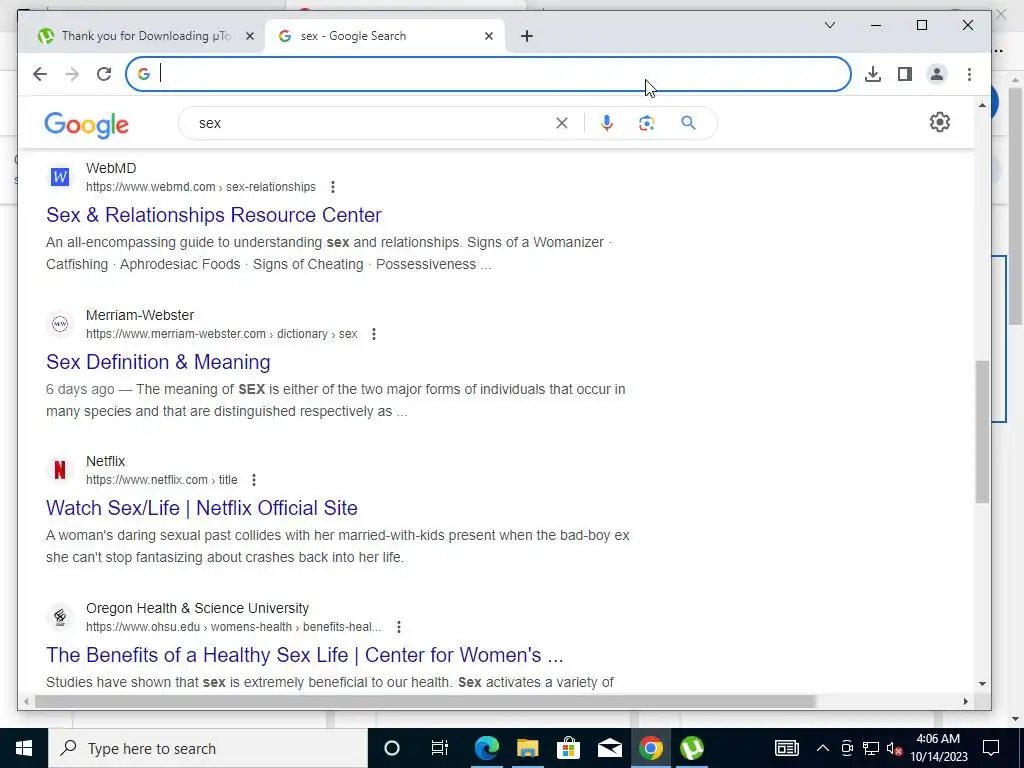Go back using the browser back arrow

[40, 74]
